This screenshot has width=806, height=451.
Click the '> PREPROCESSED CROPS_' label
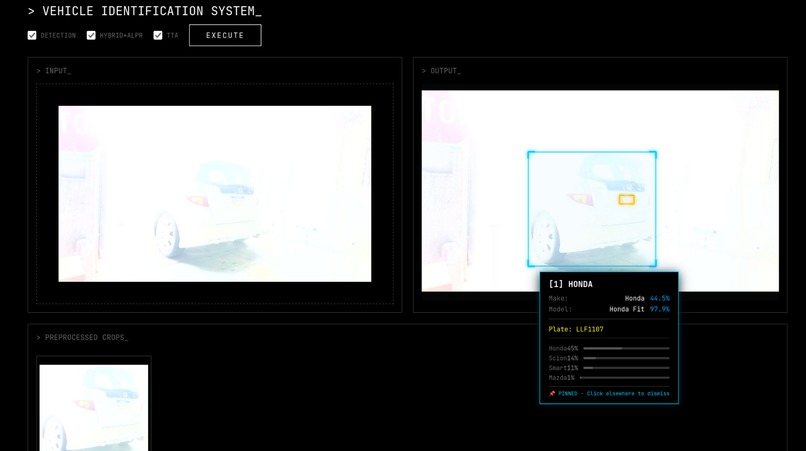tap(82, 337)
